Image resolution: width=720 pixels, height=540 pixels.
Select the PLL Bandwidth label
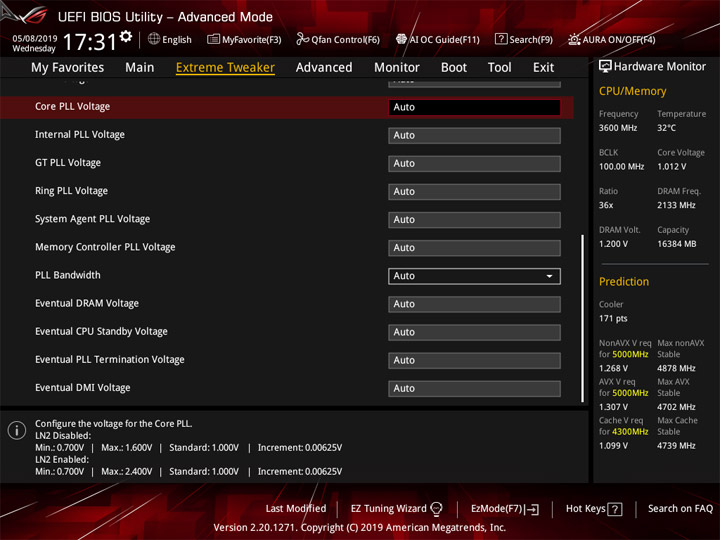(x=68, y=275)
